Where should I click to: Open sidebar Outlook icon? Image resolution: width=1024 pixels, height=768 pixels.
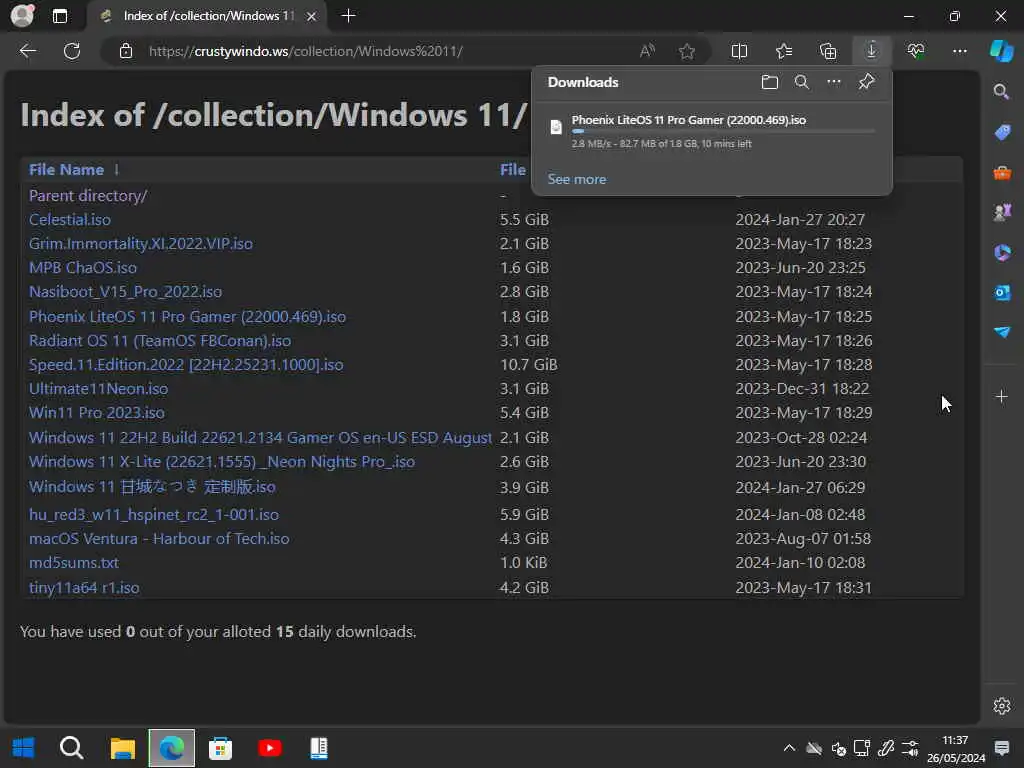[x=1002, y=293]
